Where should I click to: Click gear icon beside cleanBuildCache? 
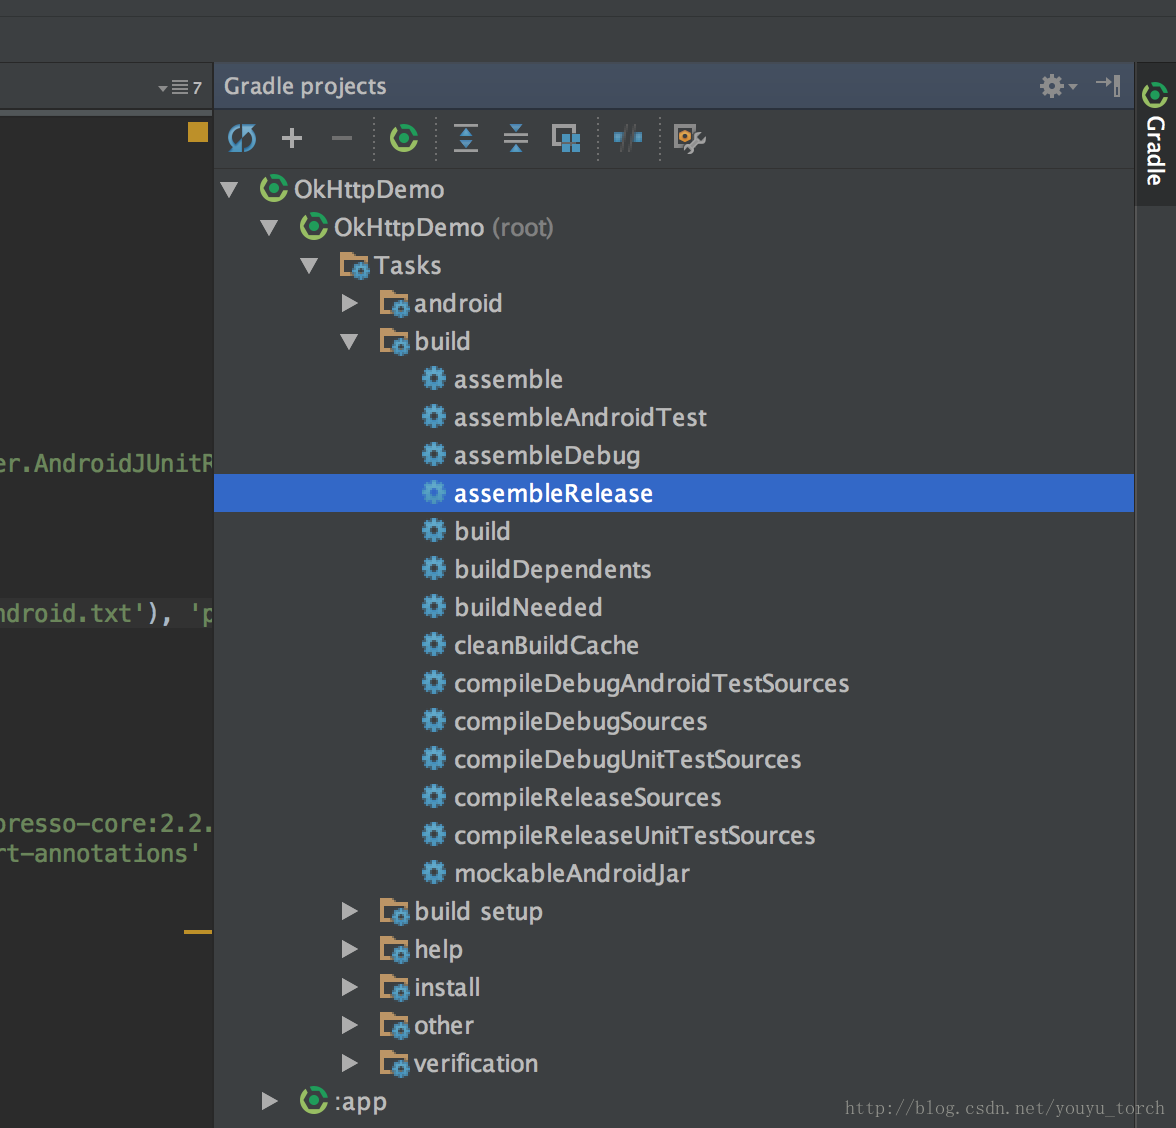click(434, 644)
